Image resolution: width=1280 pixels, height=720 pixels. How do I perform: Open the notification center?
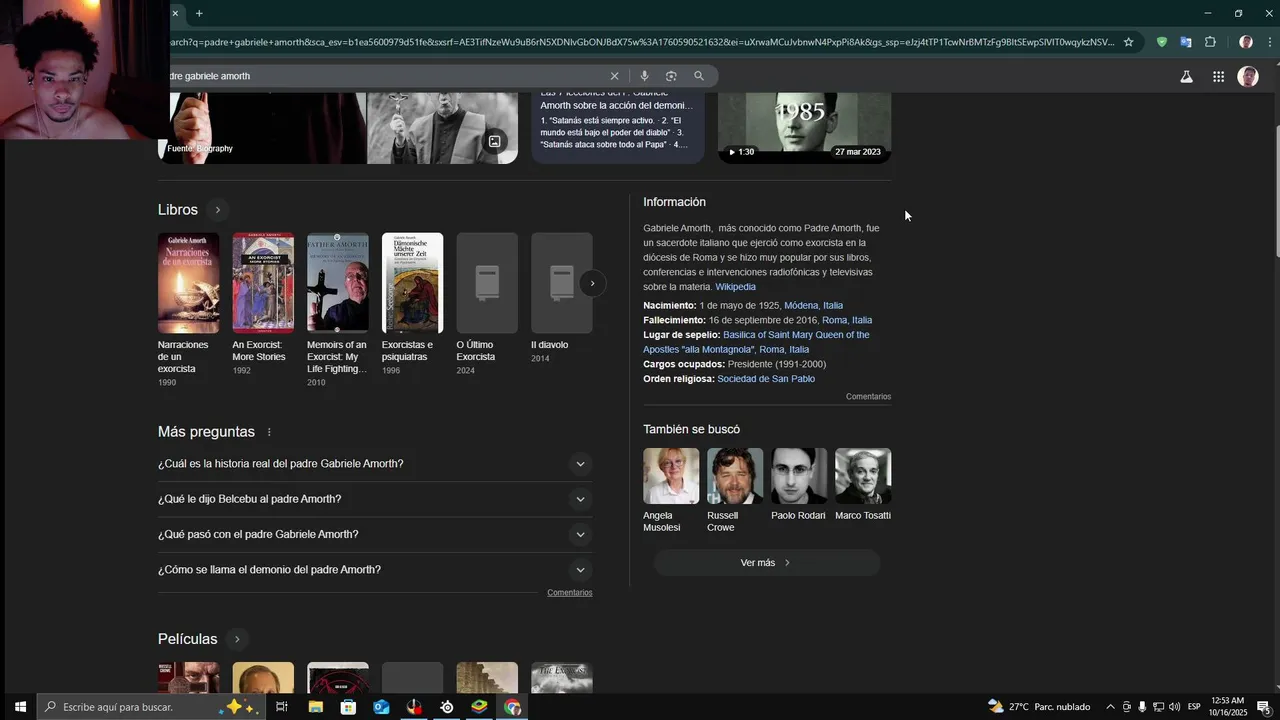(x=1263, y=707)
